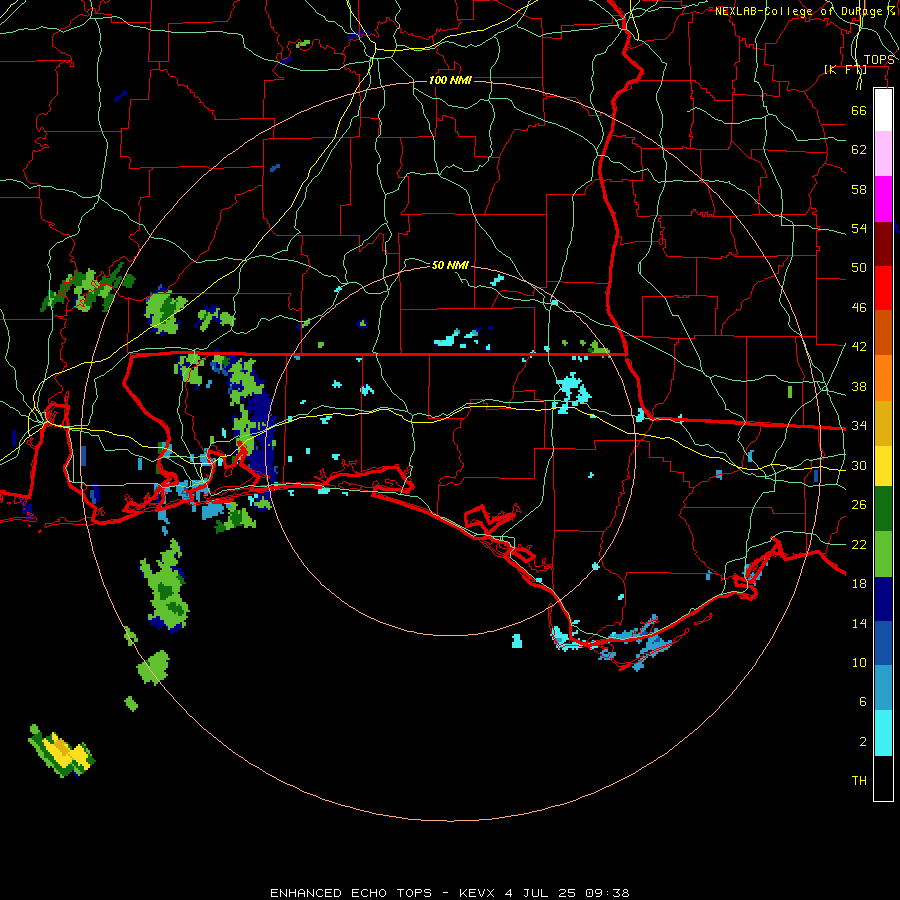Click the legend value '22'
This screenshot has height=900, width=900.
(859, 545)
